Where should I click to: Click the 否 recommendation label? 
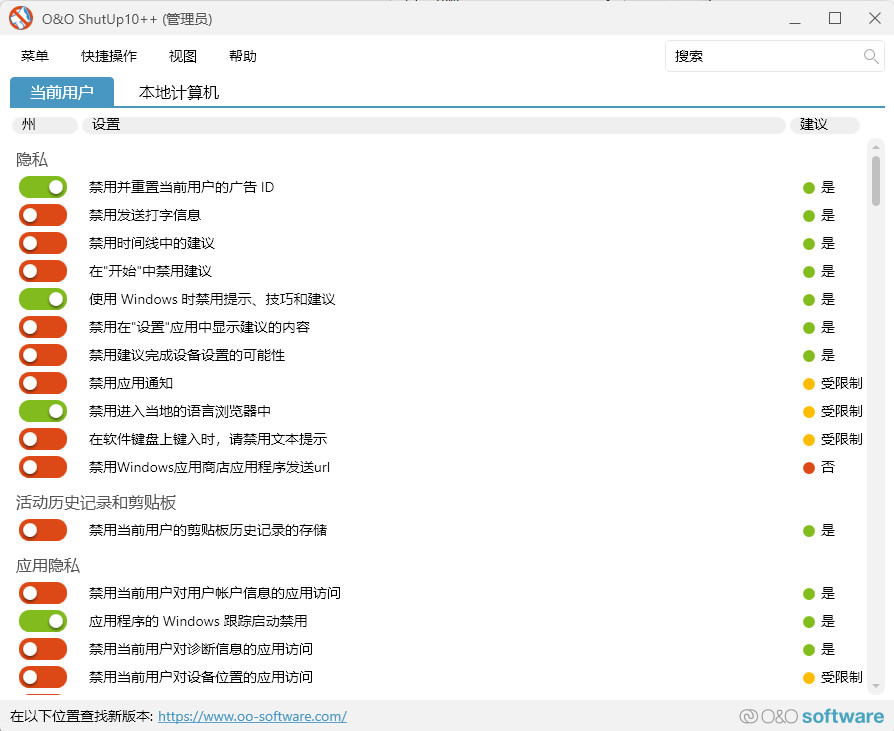827,468
